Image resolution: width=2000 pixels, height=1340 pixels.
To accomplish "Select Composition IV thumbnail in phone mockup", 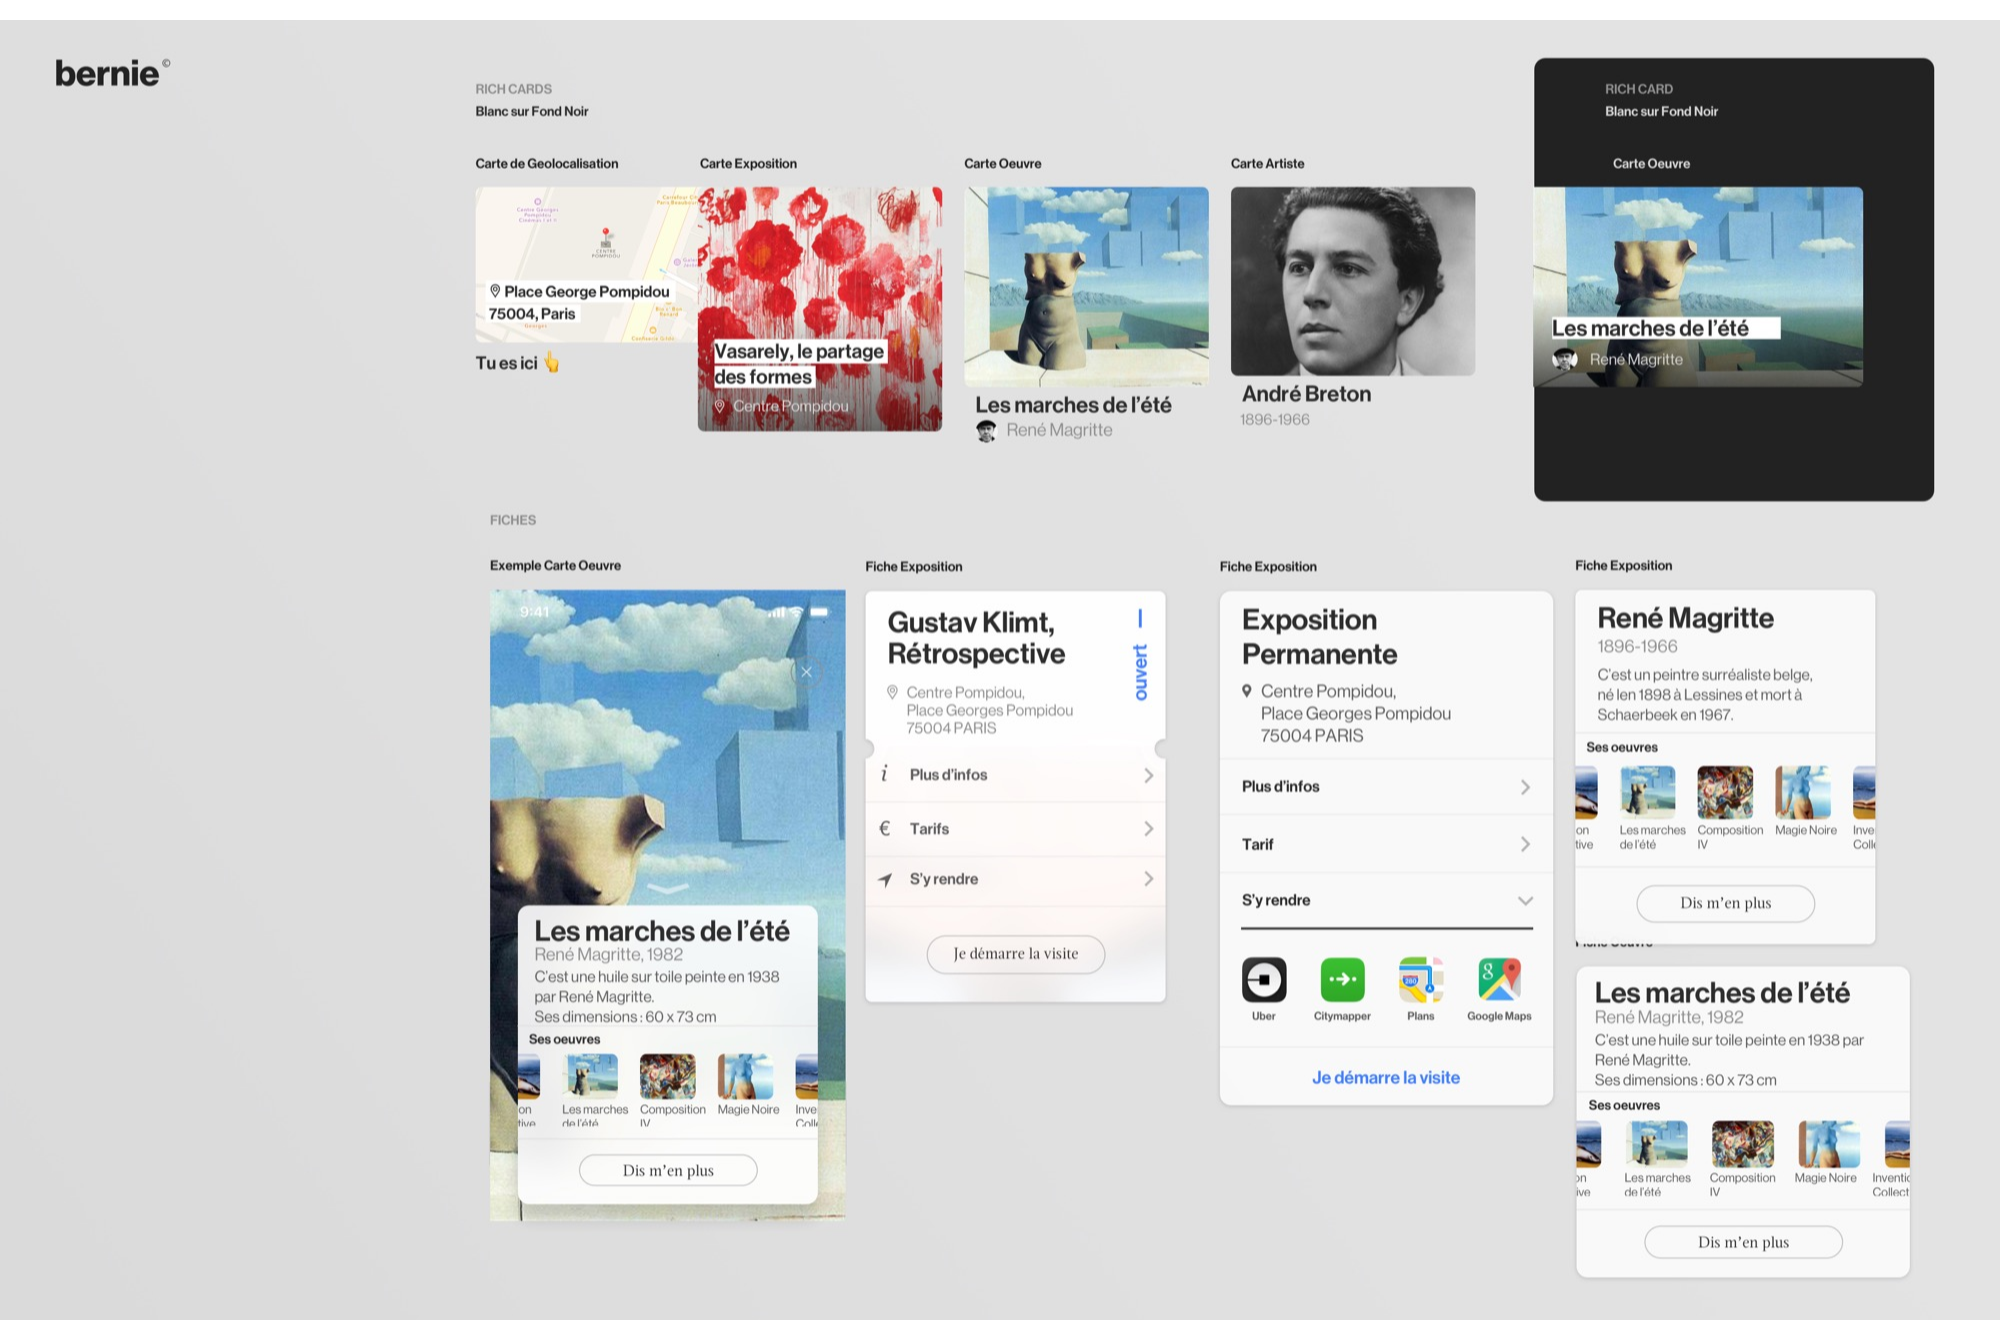I will pyautogui.click(x=668, y=1077).
